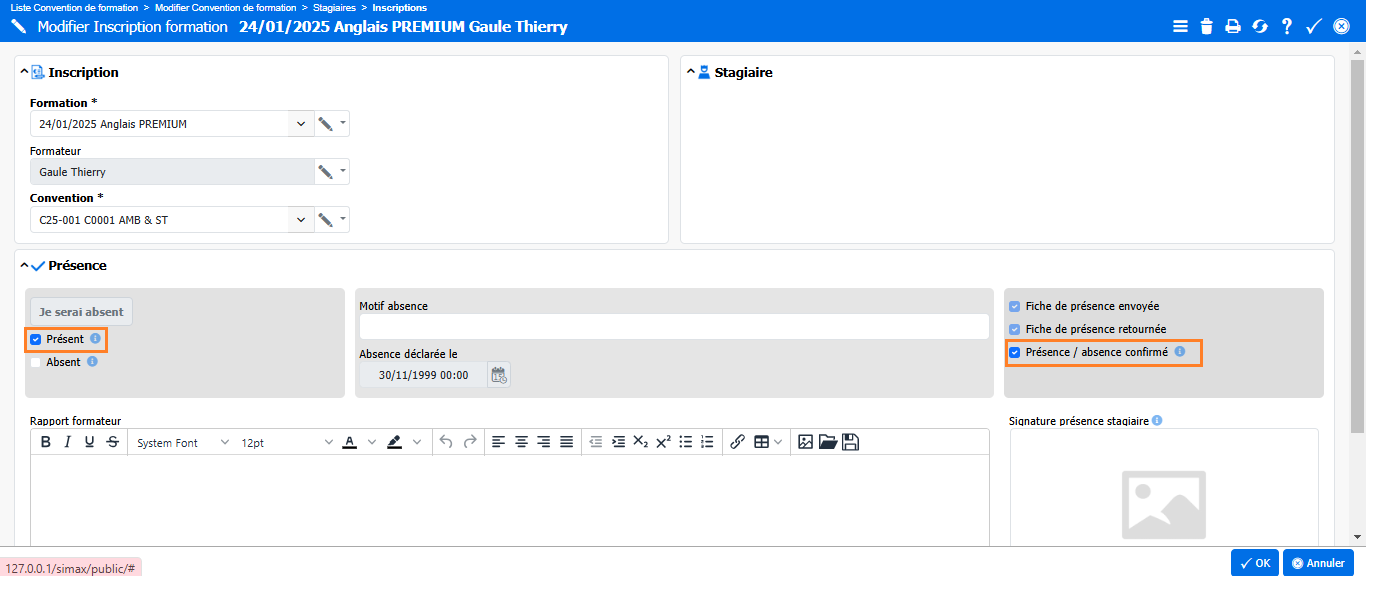Screen dimensions: 1378x596
Task: Collapse the Présence section
Action: [24, 266]
